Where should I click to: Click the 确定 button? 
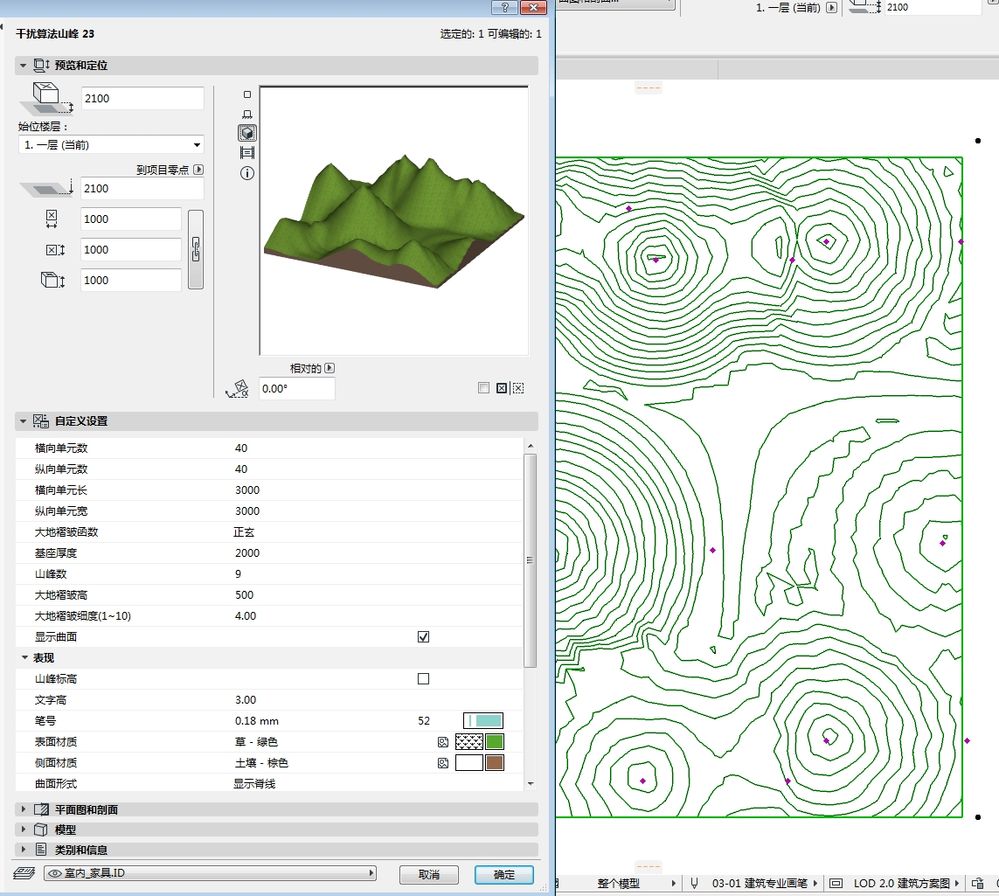pyautogui.click(x=504, y=875)
